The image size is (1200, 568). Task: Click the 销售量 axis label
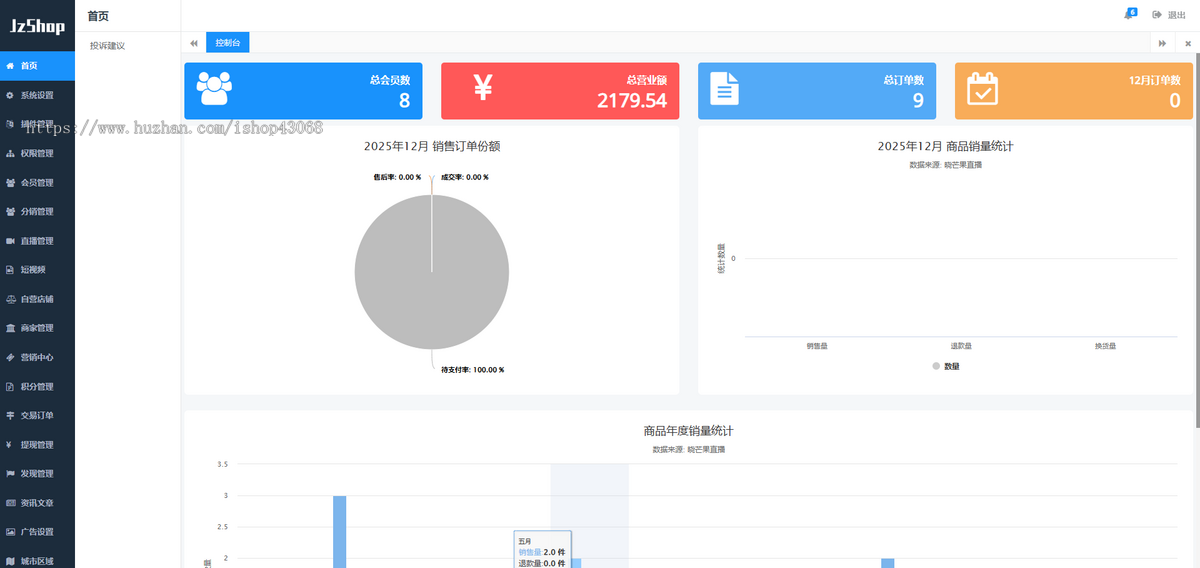817,346
